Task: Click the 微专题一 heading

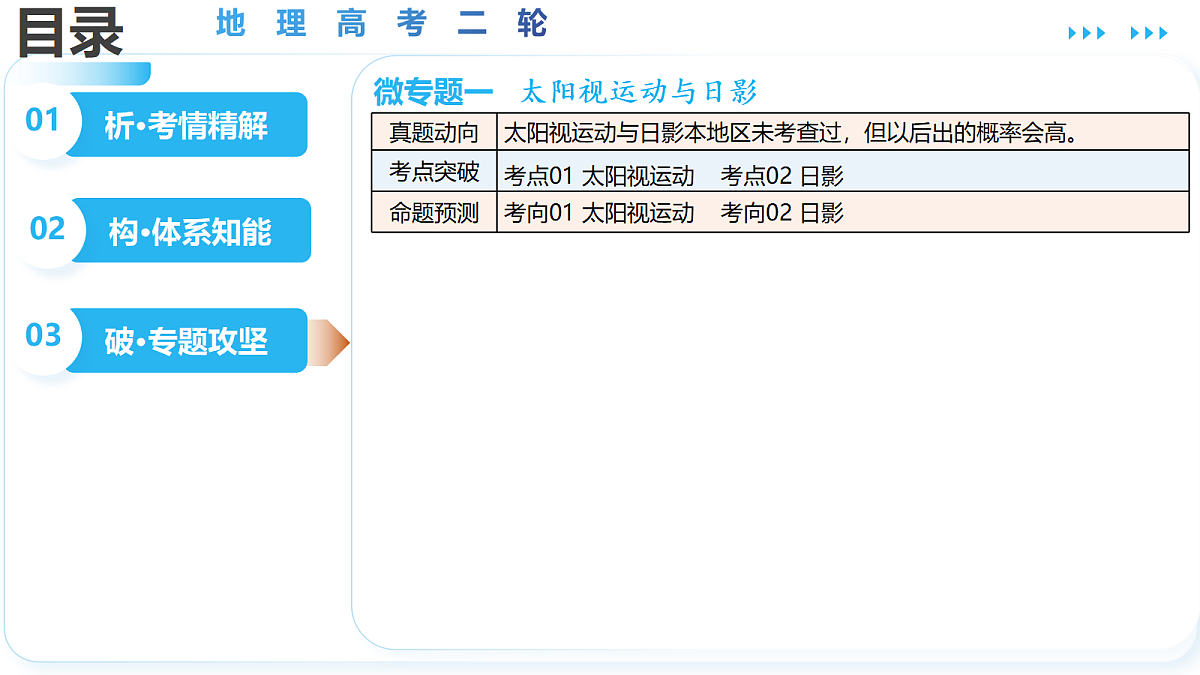Action: coord(433,92)
